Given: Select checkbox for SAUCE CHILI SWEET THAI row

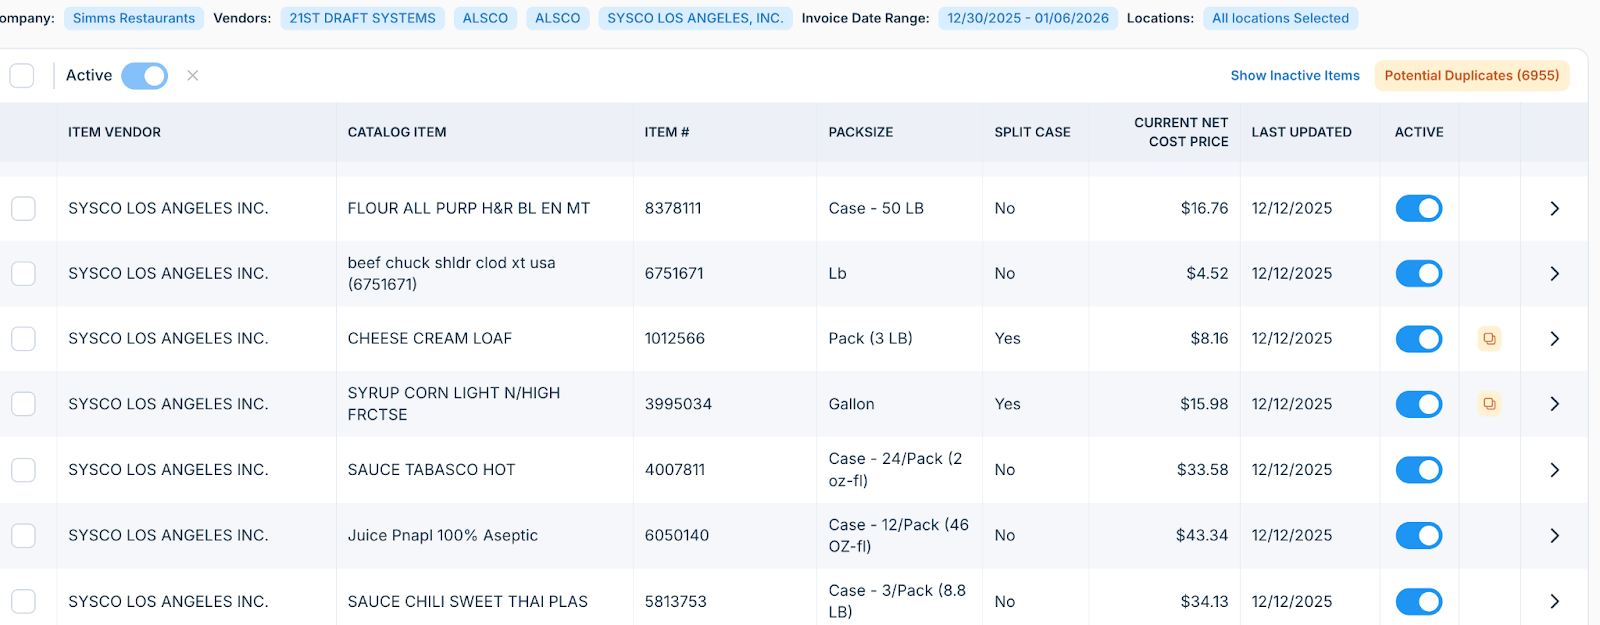Looking at the screenshot, I should pyautogui.click(x=23, y=602).
